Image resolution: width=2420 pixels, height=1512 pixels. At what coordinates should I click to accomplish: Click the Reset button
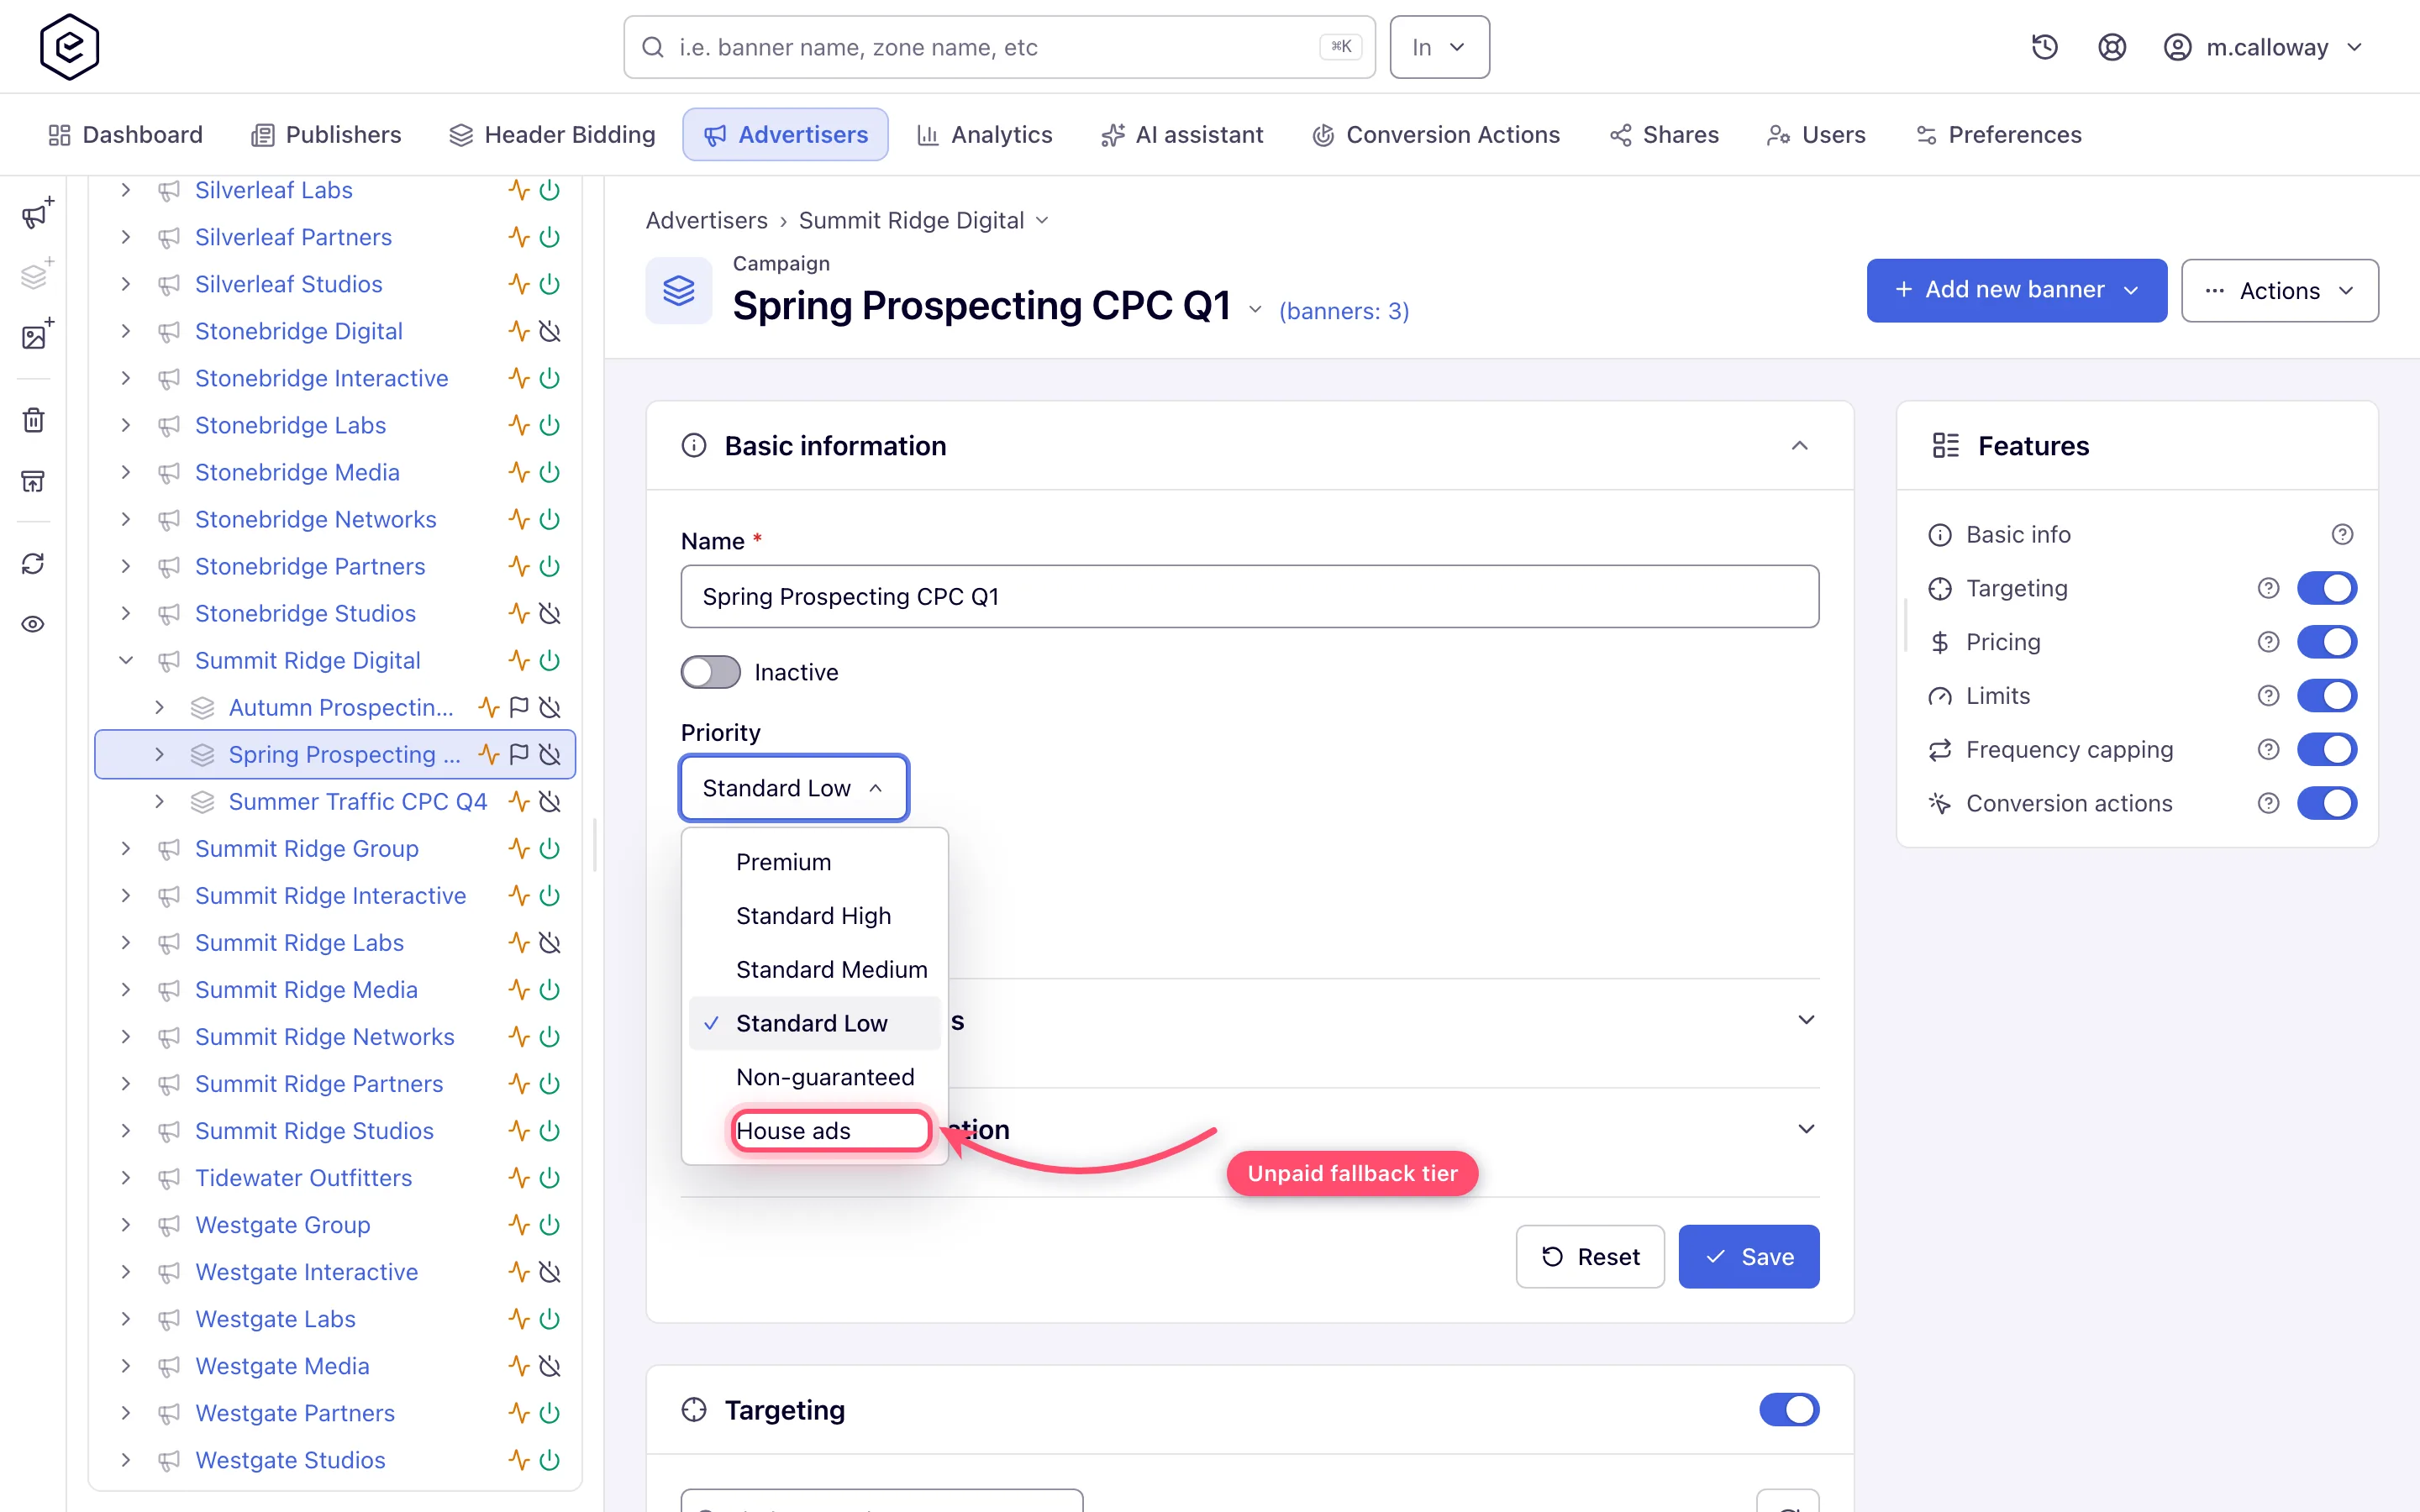click(x=1590, y=1257)
